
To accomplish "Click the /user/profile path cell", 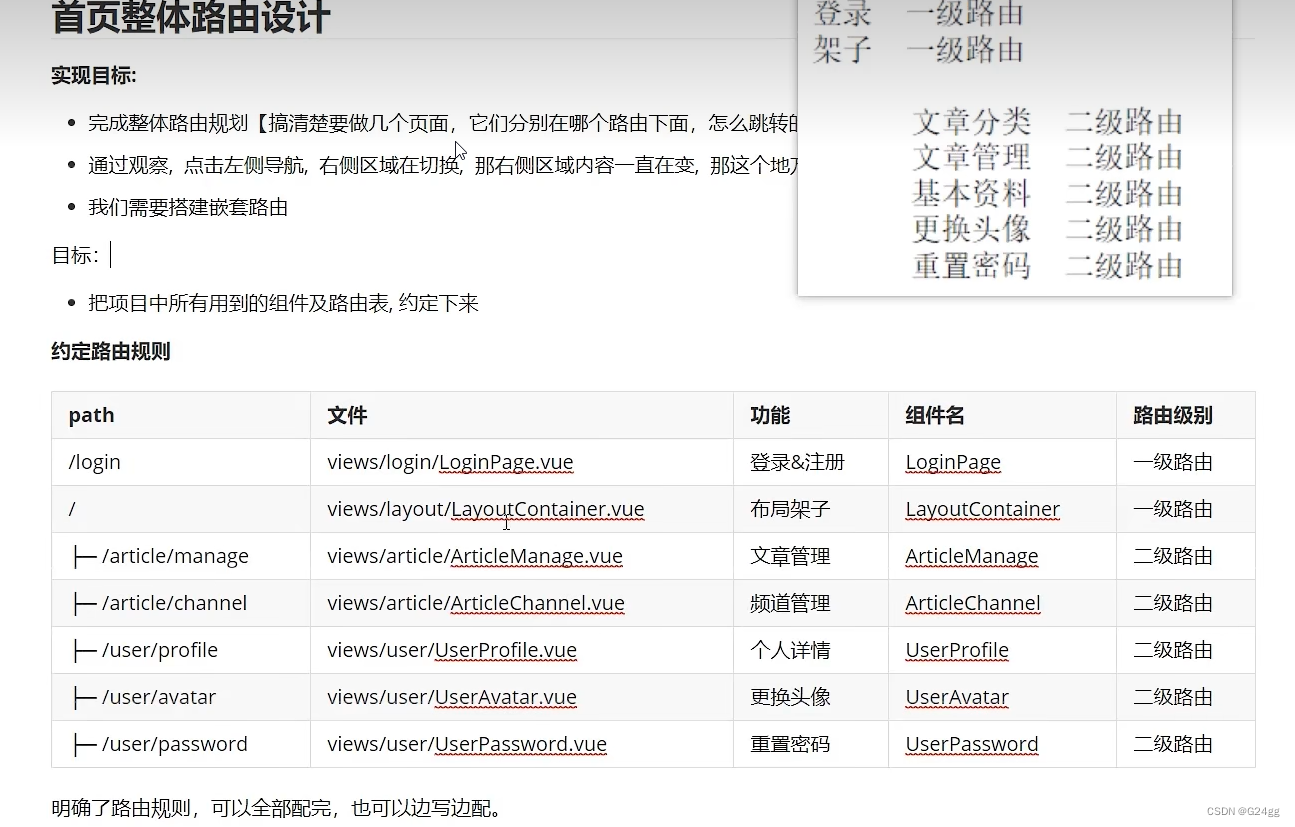I will pyautogui.click(x=181, y=650).
